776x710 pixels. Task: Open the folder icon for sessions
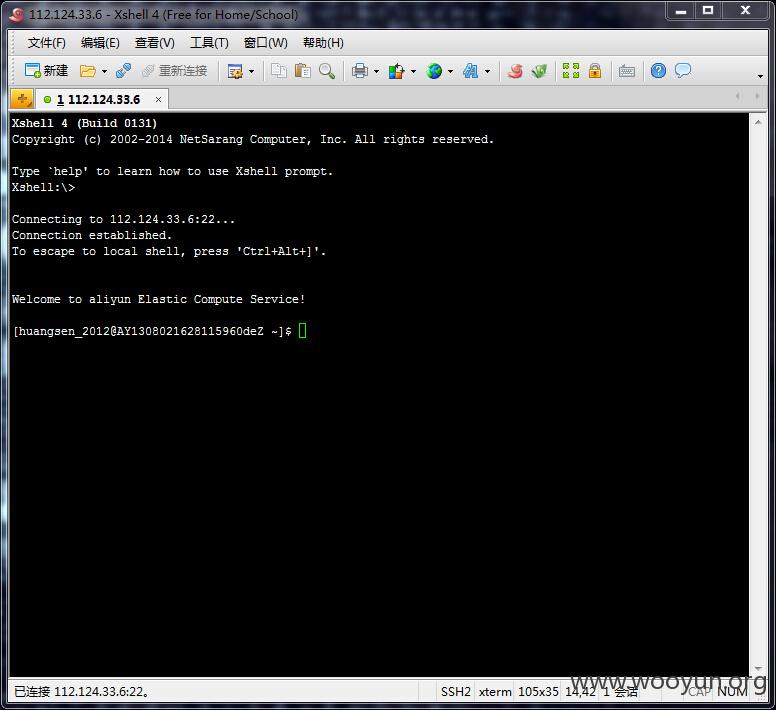pyautogui.click(x=88, y=71)
